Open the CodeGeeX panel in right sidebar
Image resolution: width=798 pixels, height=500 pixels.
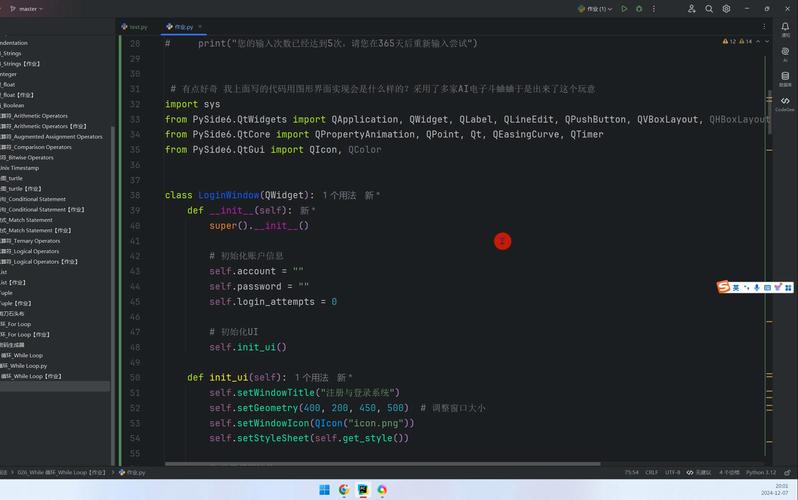[x=785, y=103]
